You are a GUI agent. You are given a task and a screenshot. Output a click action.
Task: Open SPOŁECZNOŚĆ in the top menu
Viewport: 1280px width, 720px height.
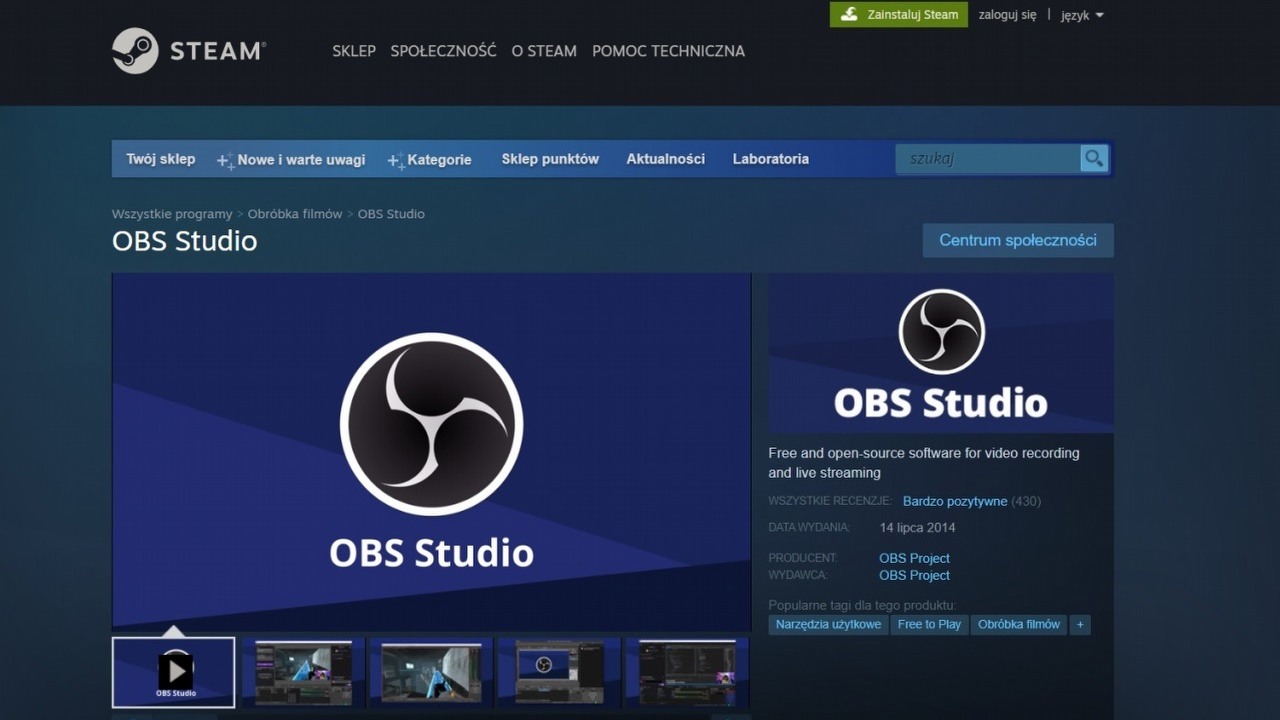443,51
